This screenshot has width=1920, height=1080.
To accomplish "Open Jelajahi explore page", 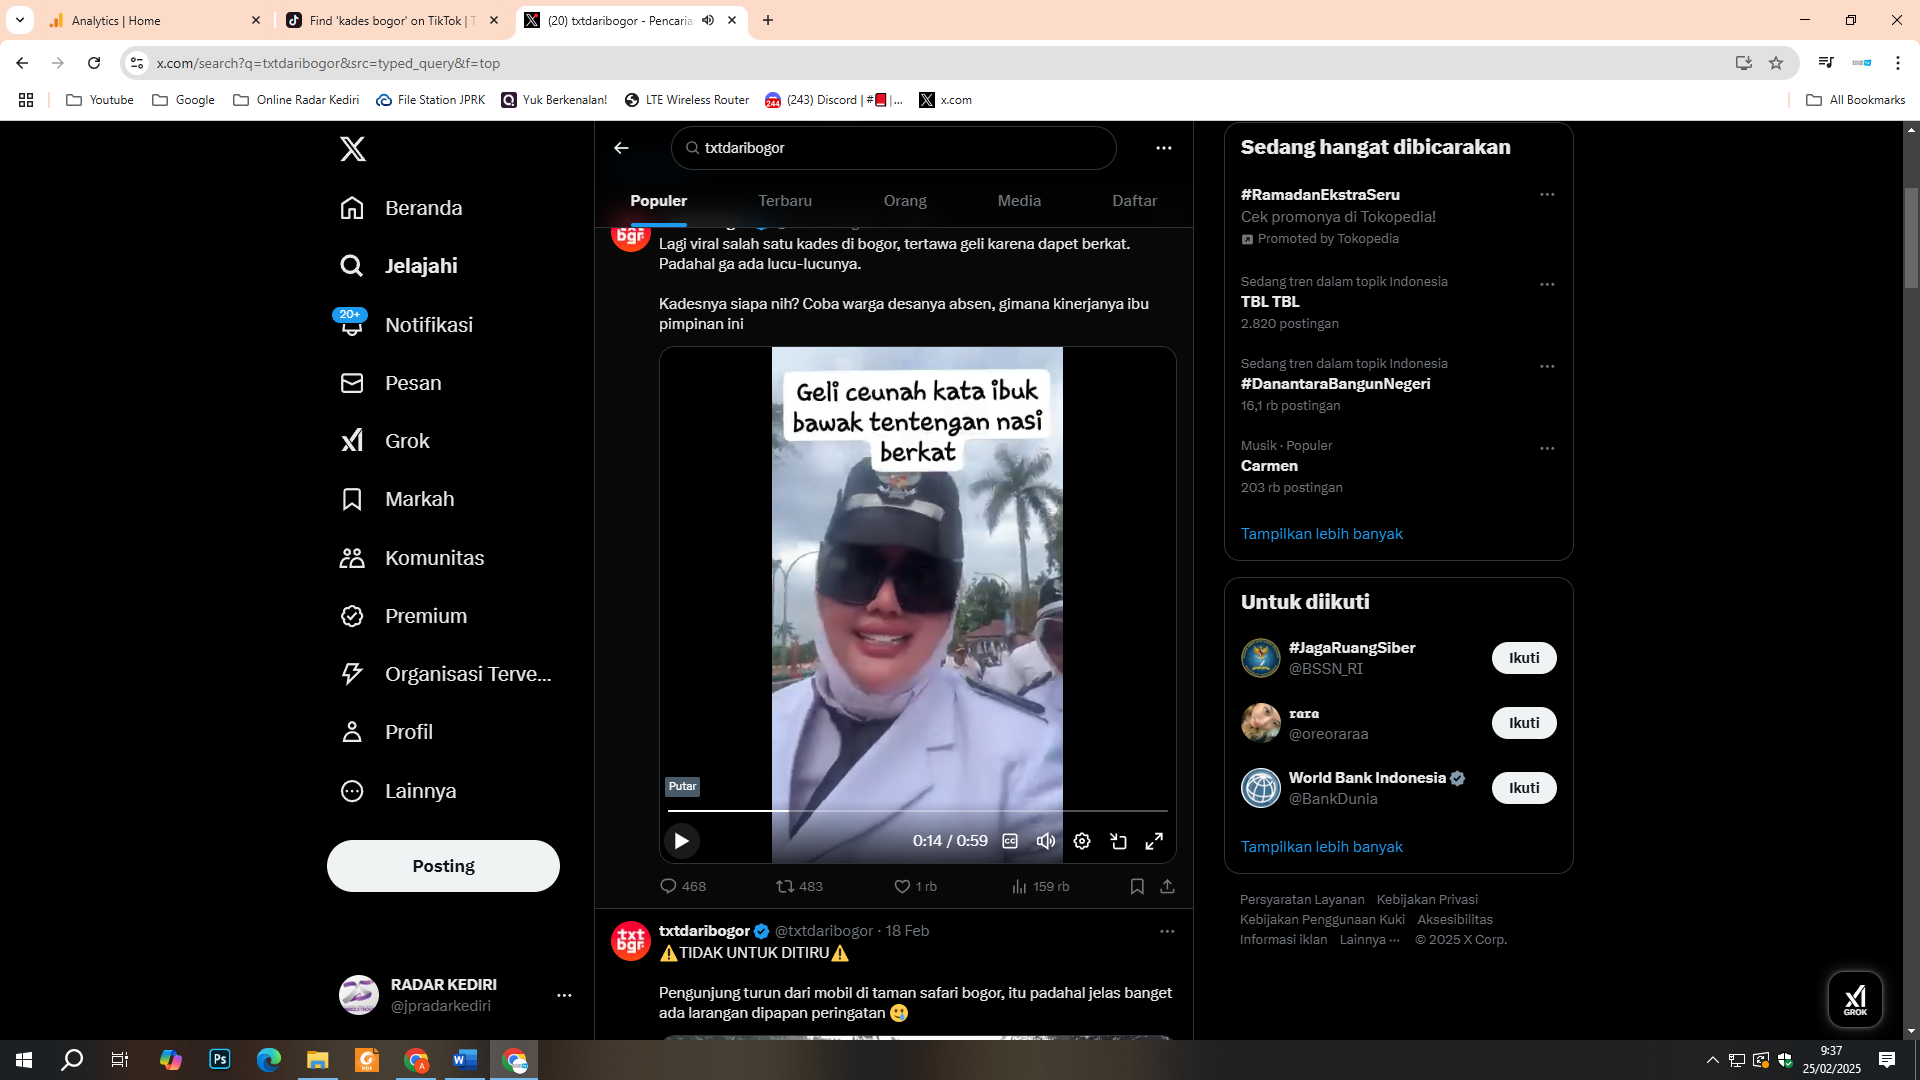I will point(399,266).
